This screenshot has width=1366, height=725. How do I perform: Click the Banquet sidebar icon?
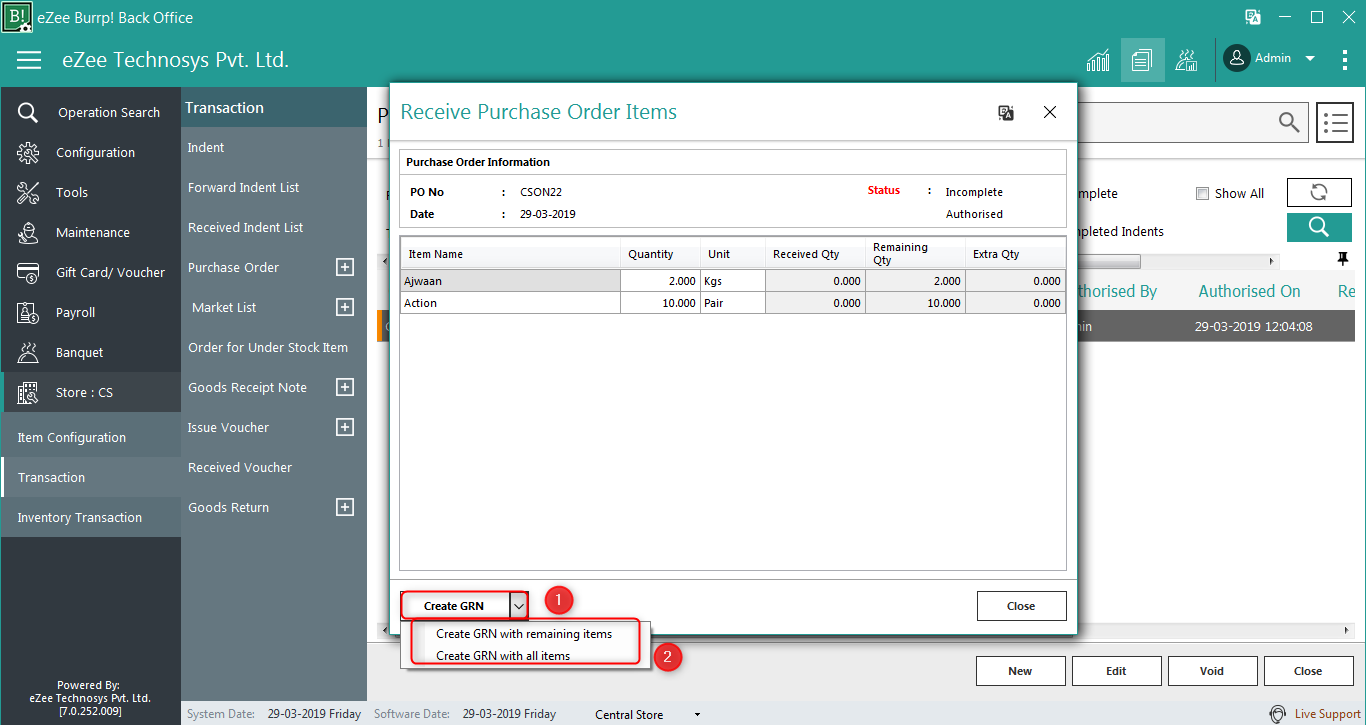click(28, 353)
